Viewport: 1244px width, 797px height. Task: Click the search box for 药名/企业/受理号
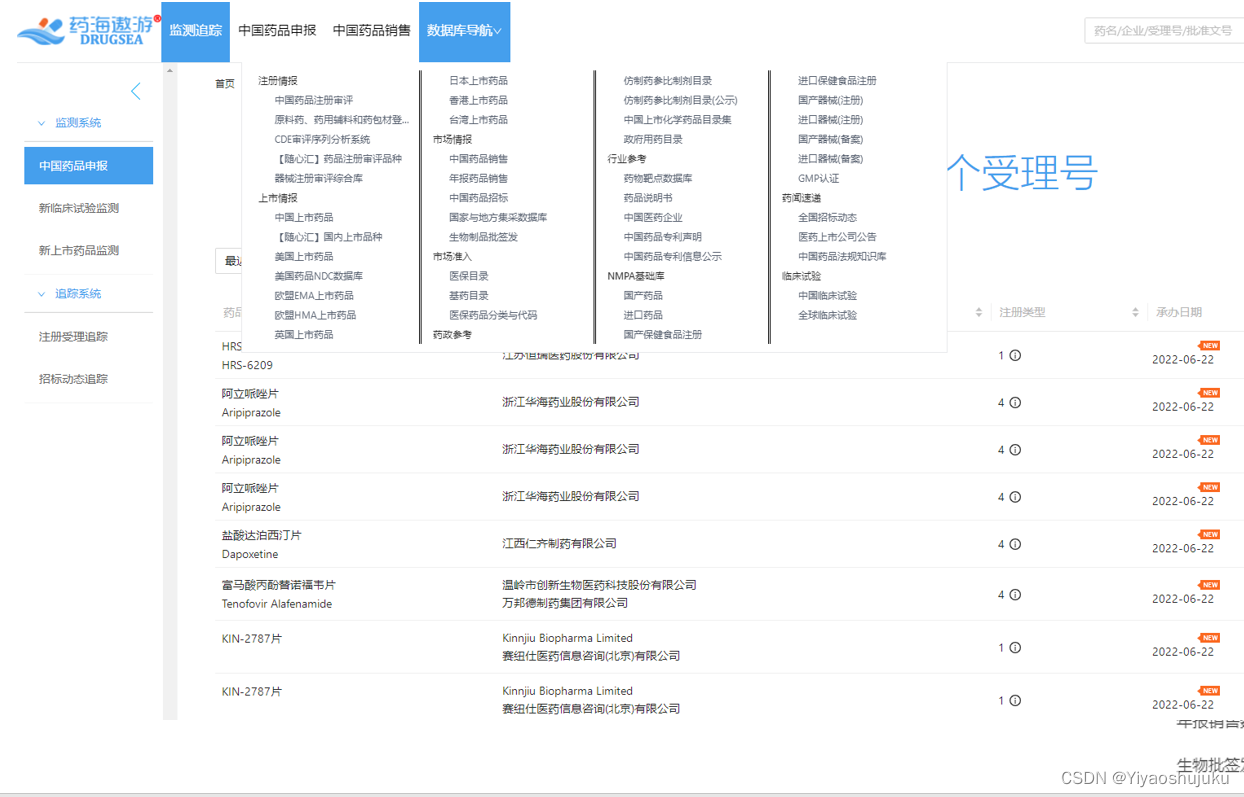coord(1164,31)
